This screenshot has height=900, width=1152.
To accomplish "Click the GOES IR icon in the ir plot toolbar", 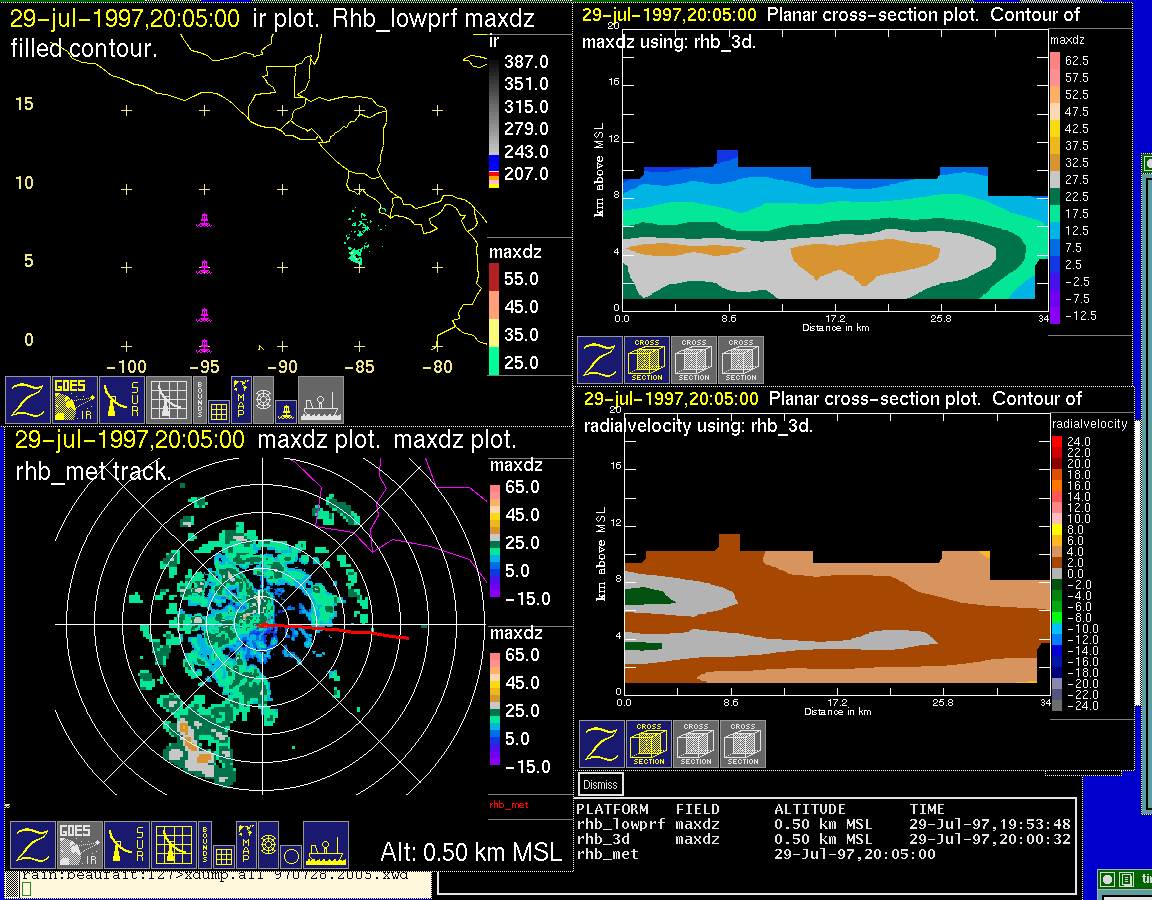I will (76, 400).
